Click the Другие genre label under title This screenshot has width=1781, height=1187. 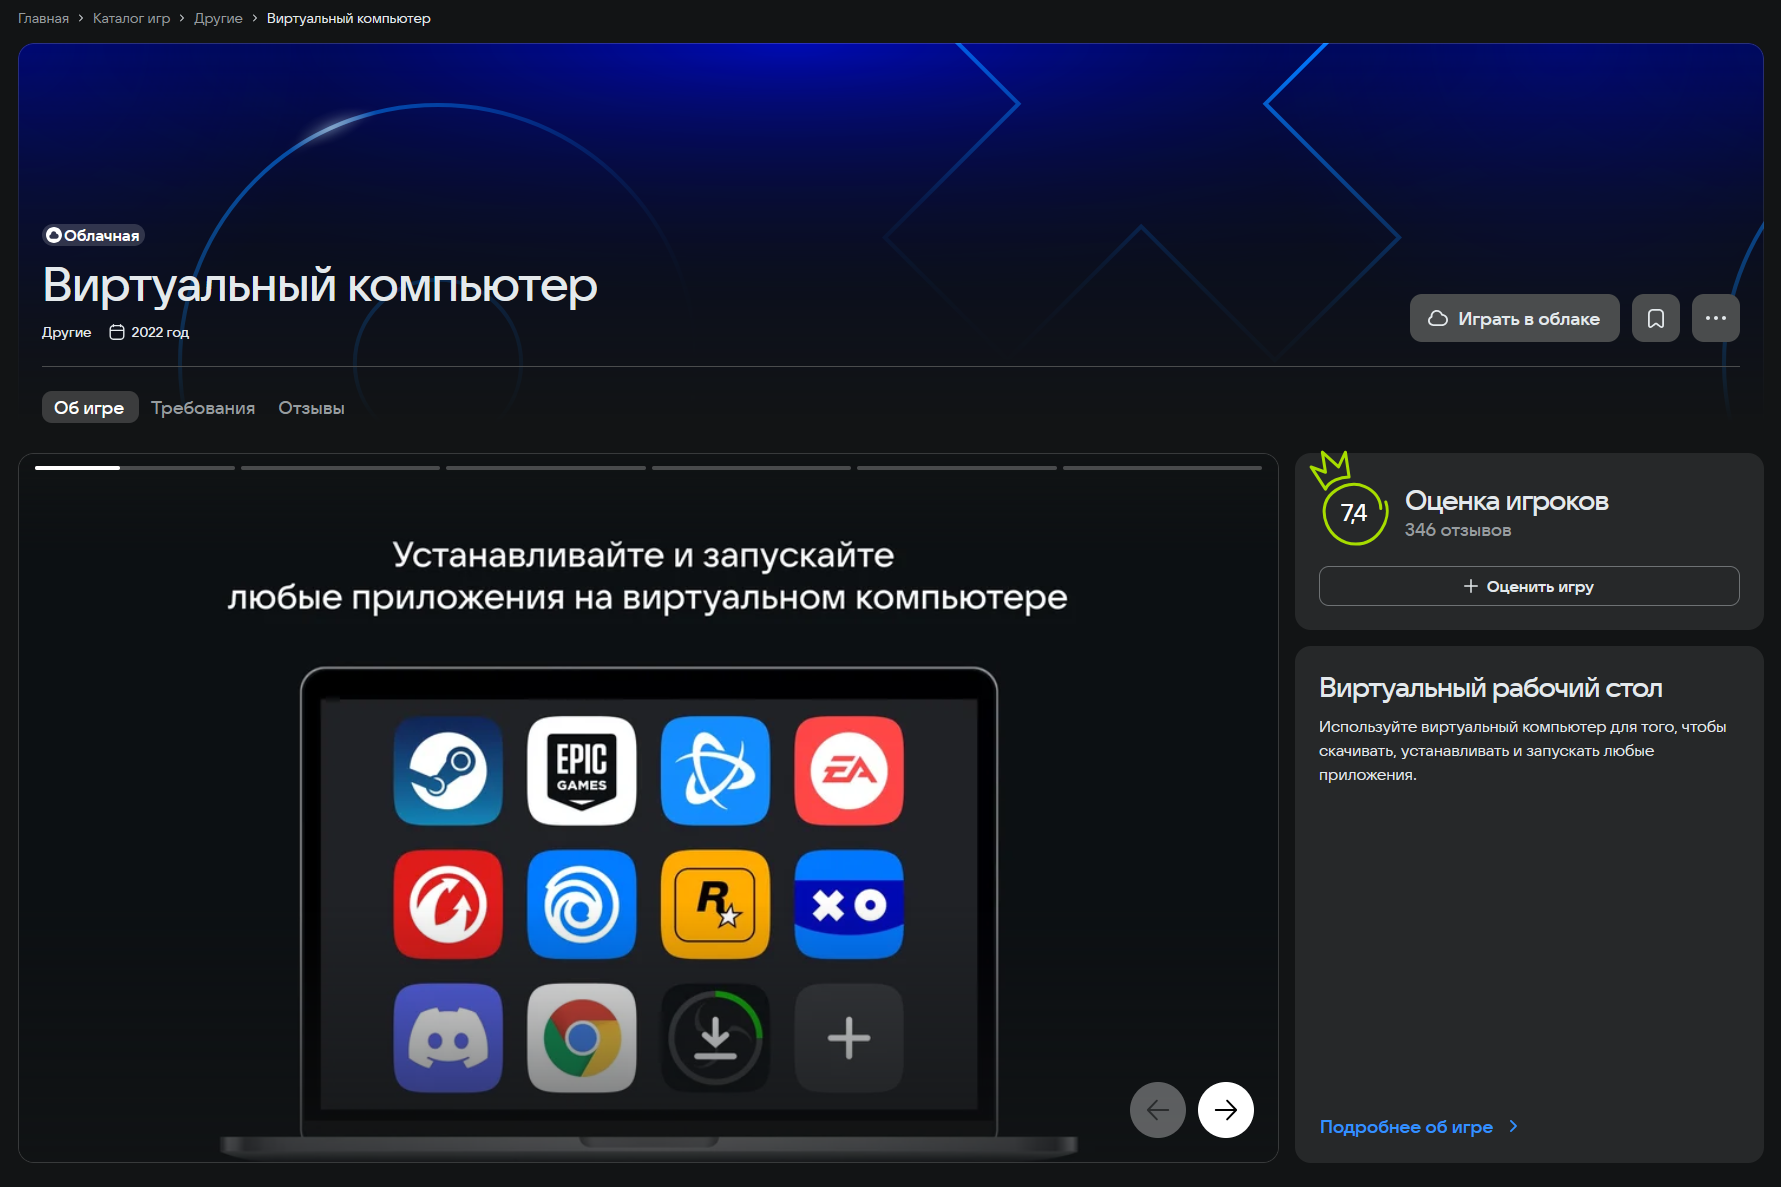coord(66,332)
